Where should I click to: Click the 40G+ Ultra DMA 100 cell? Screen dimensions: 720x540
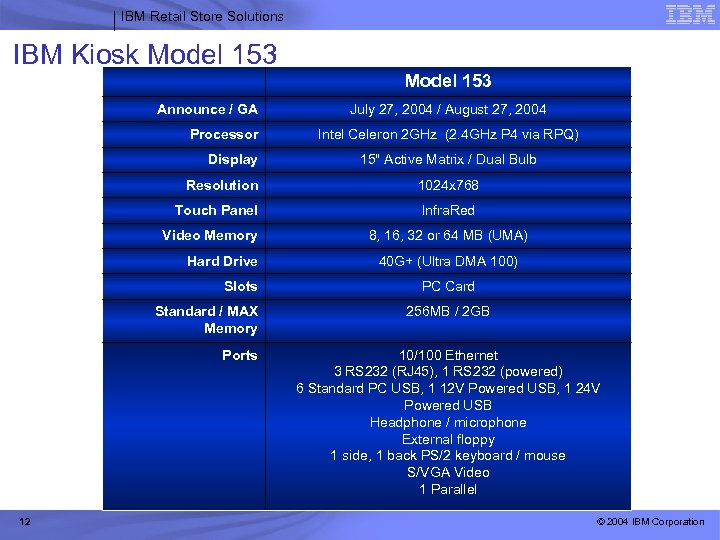pos(448,261)
